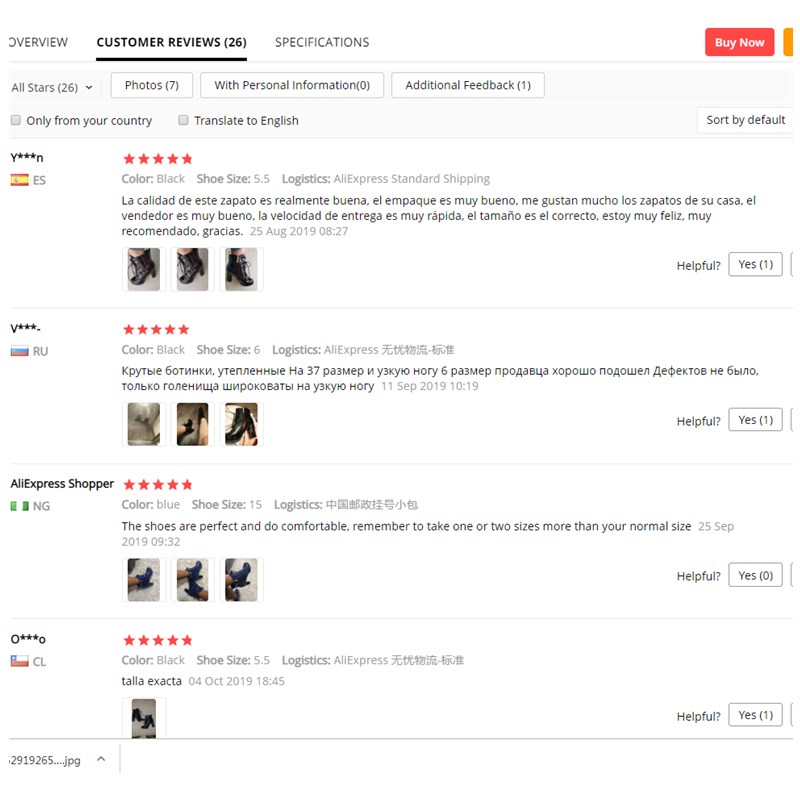Viewport: 800px width, 800px height.
Task: Click the Spain flag icon beside ES
Action: point(19,180)
